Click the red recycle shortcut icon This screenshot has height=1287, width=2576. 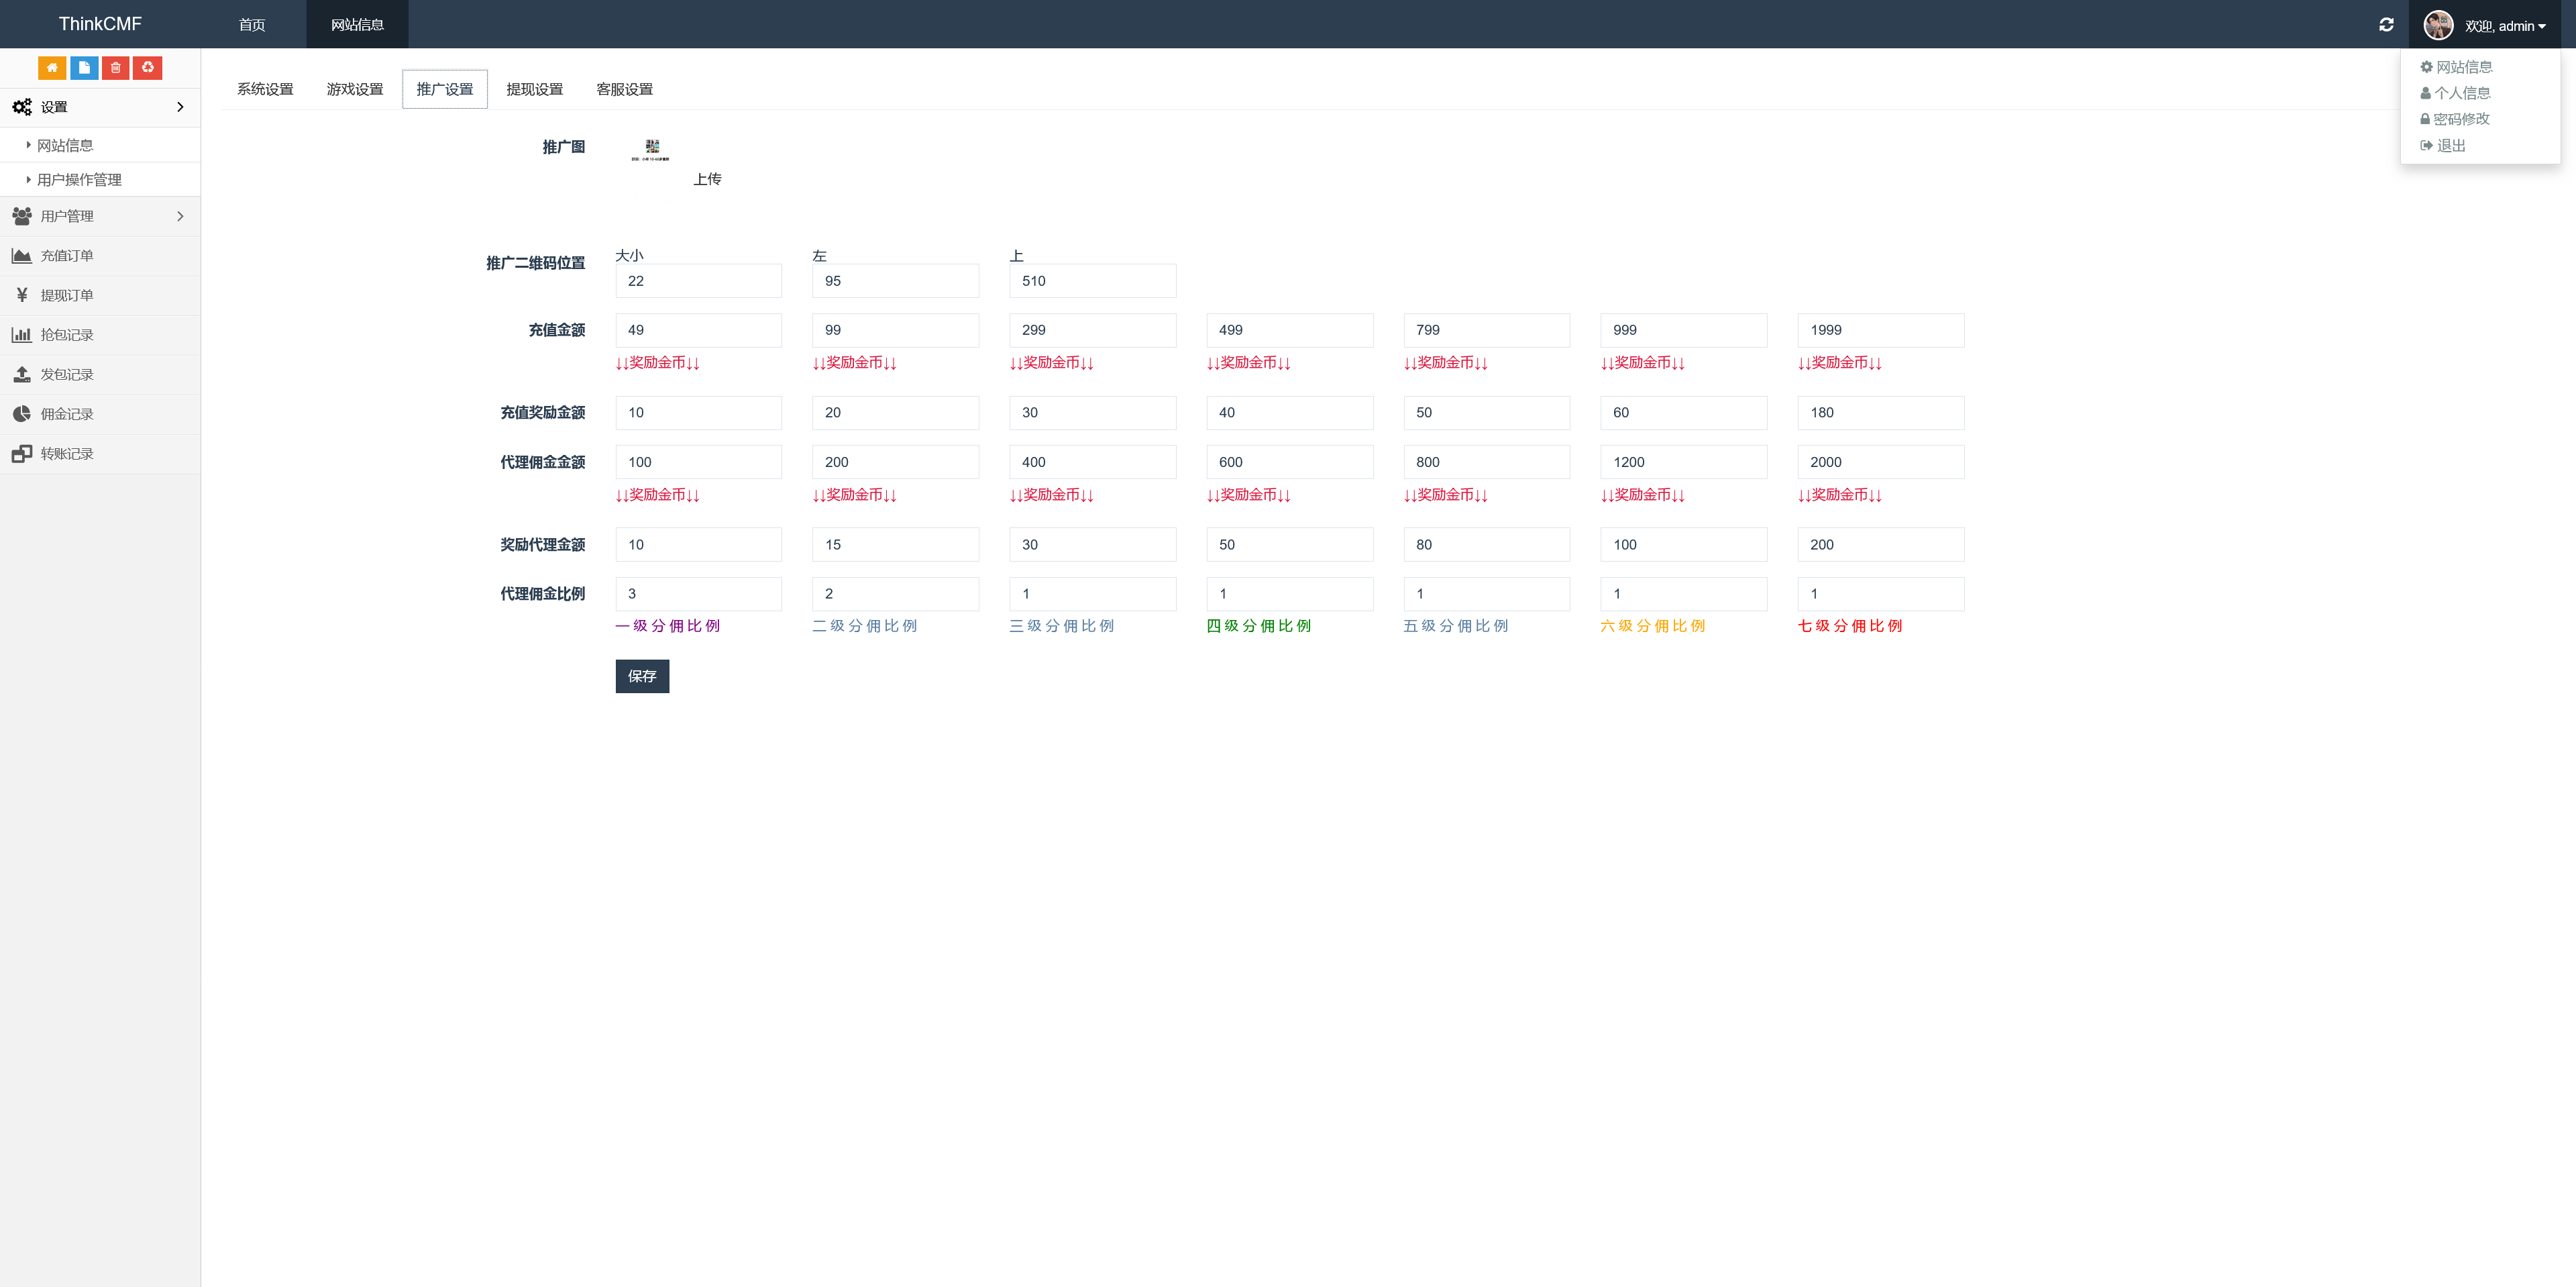click(x=148, y=67)
